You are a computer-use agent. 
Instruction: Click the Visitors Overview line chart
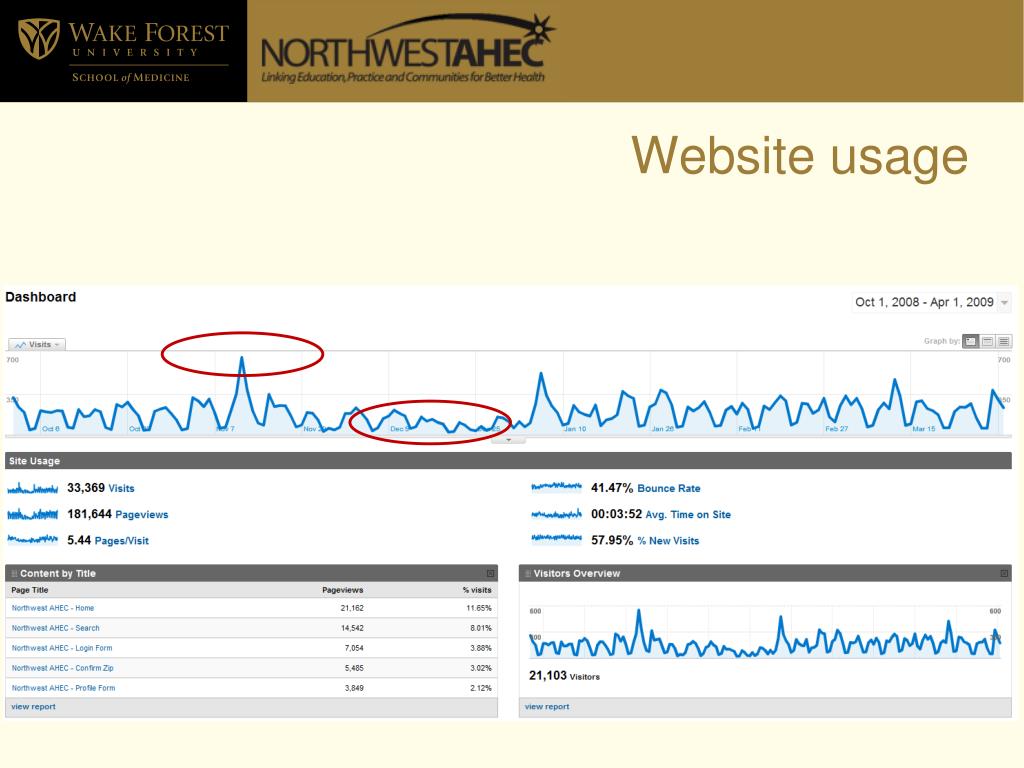[x=765, y=633]
